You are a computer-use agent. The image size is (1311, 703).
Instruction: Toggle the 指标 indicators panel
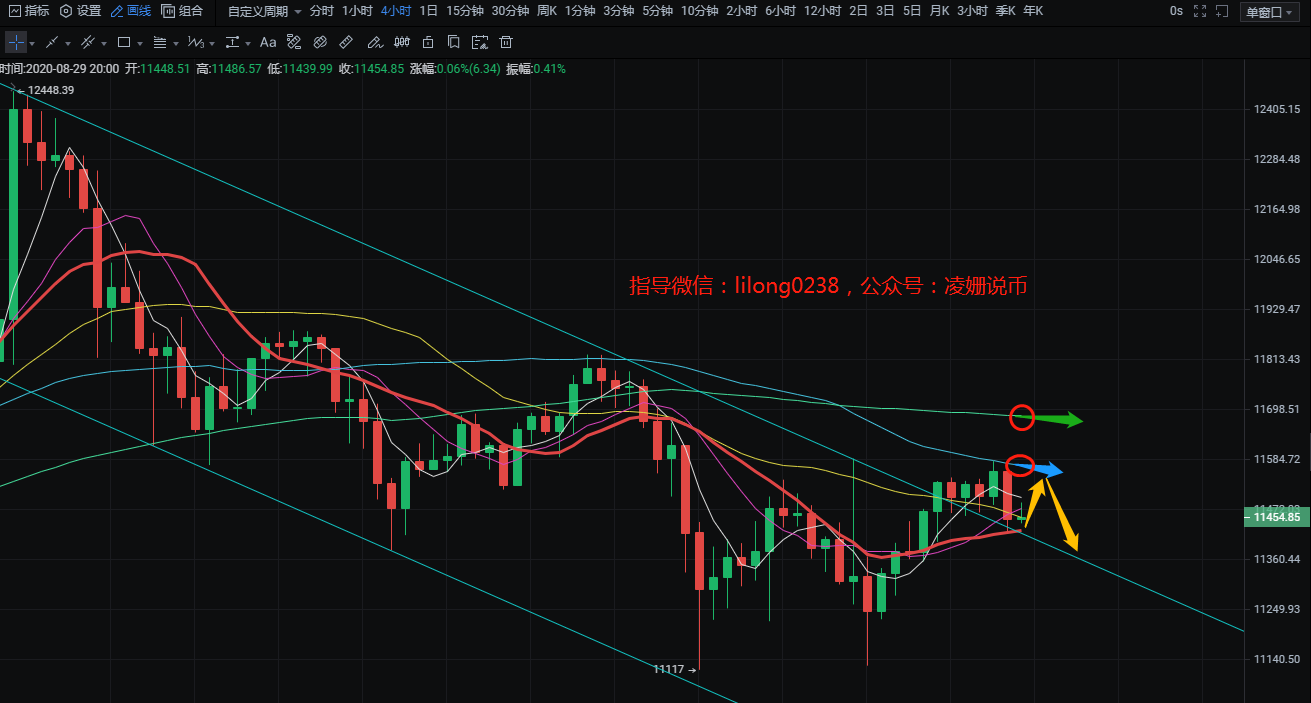[28, 11]
